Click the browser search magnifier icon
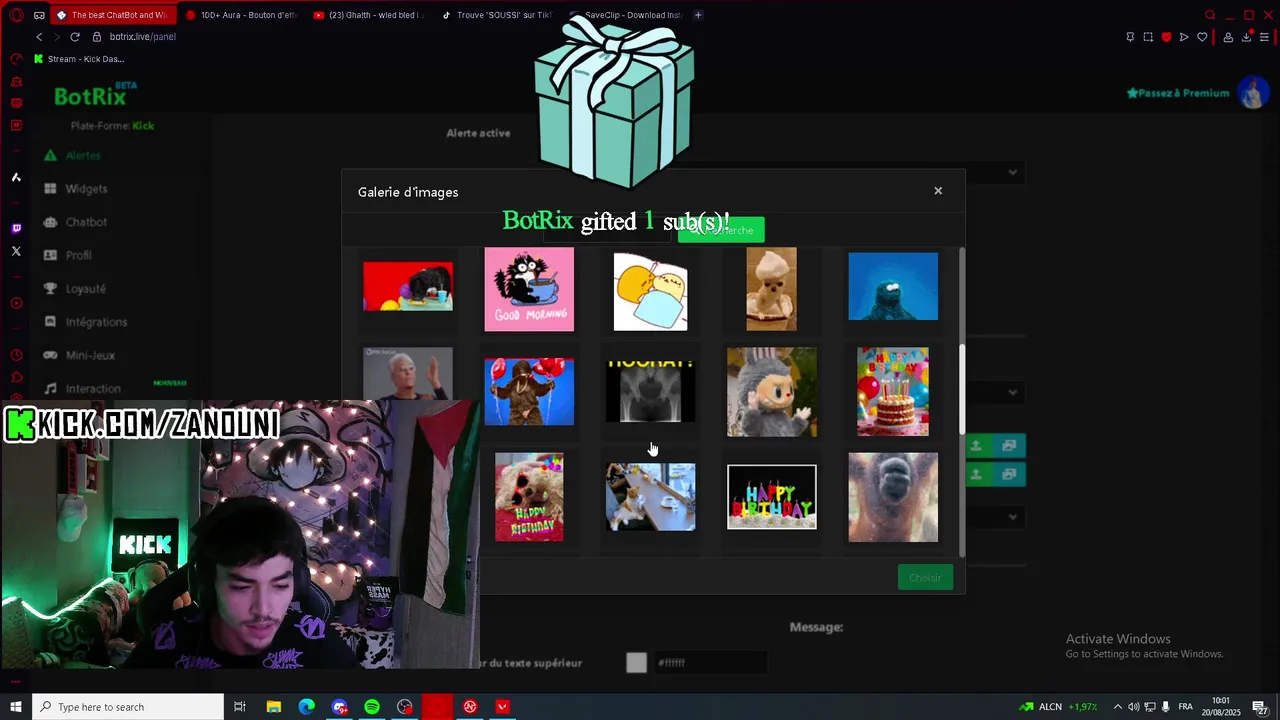This screenshot has width=1280, height=720. [1210, 15]
